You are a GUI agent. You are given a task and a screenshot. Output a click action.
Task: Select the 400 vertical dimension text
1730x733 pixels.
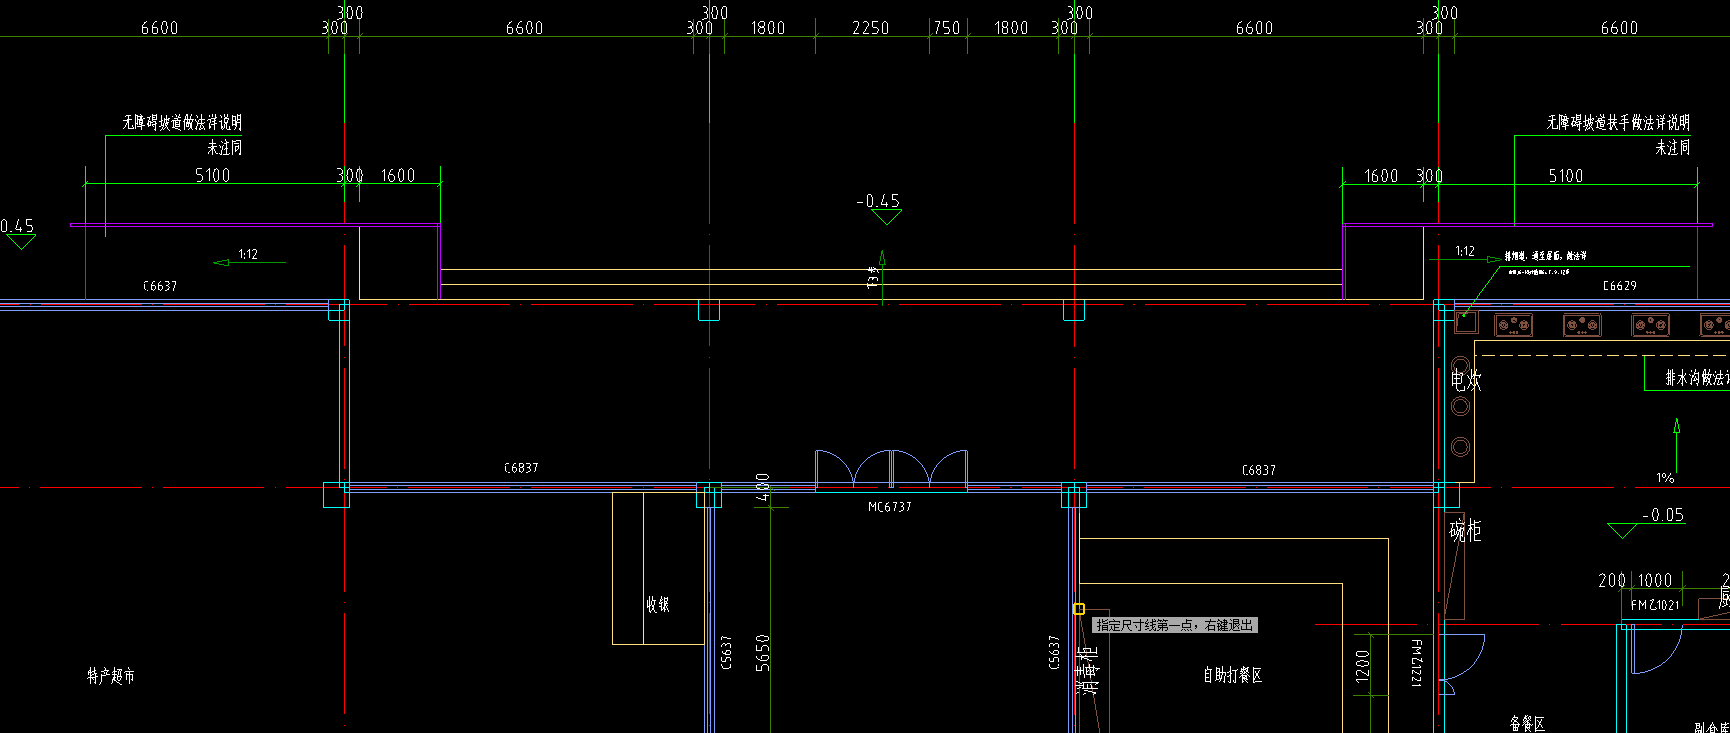coord(763,487)
